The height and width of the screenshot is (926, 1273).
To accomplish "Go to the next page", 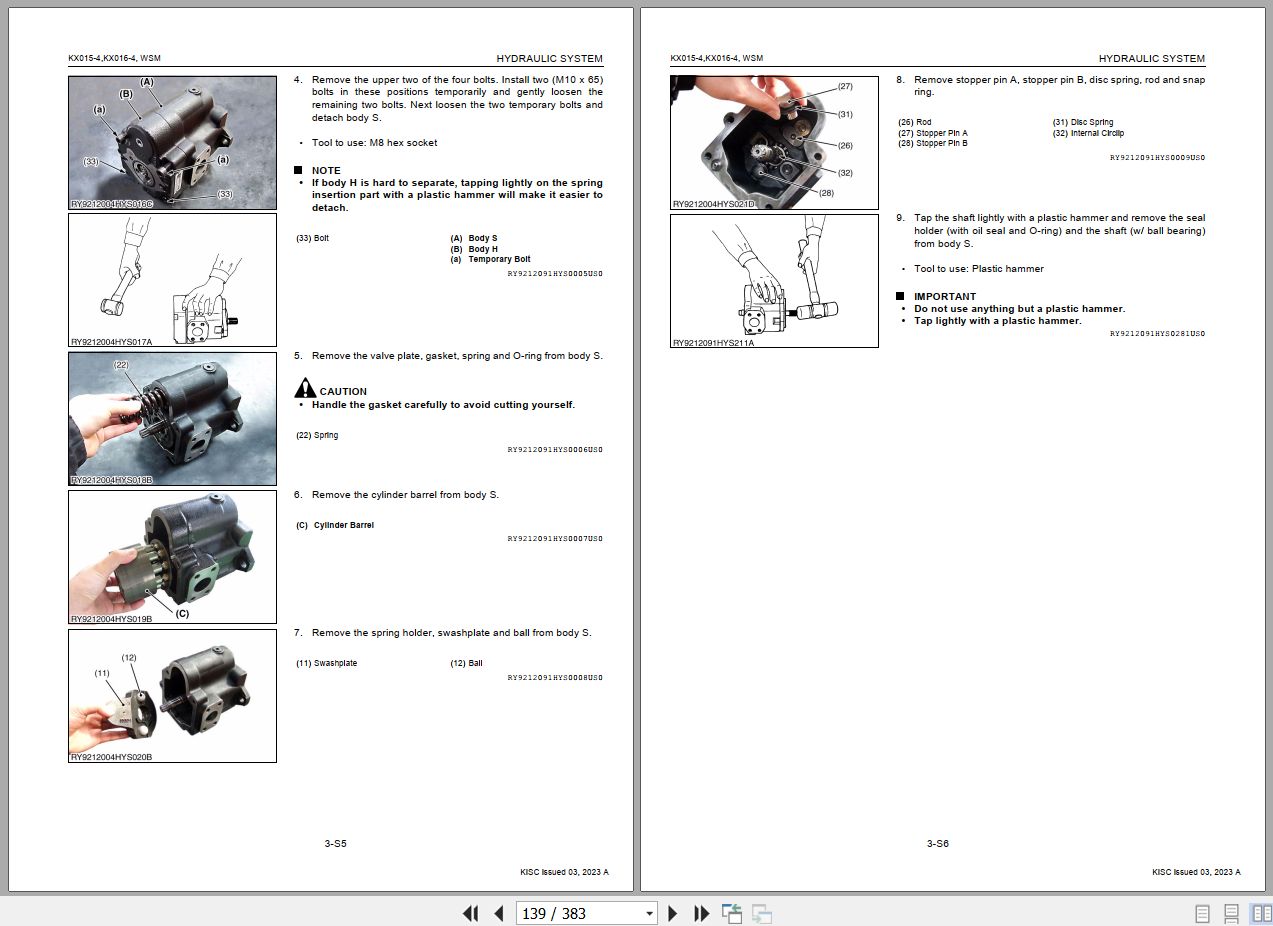I will 673,913.
